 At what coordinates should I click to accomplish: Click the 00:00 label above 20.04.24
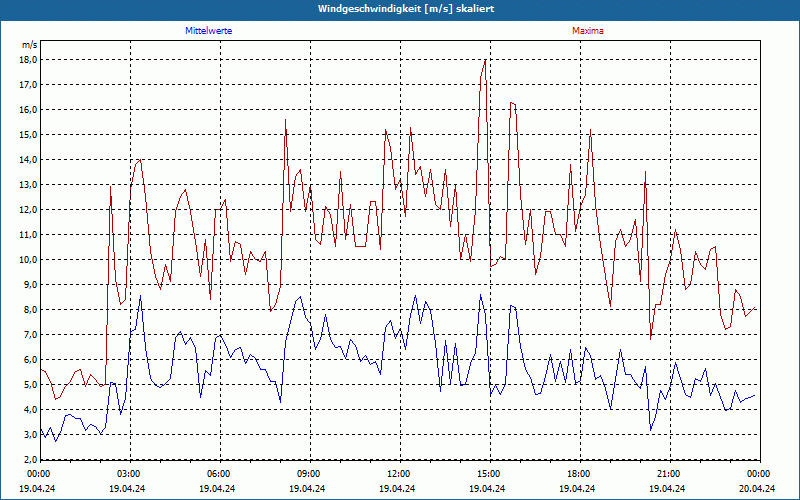click(x=759, y=474)
